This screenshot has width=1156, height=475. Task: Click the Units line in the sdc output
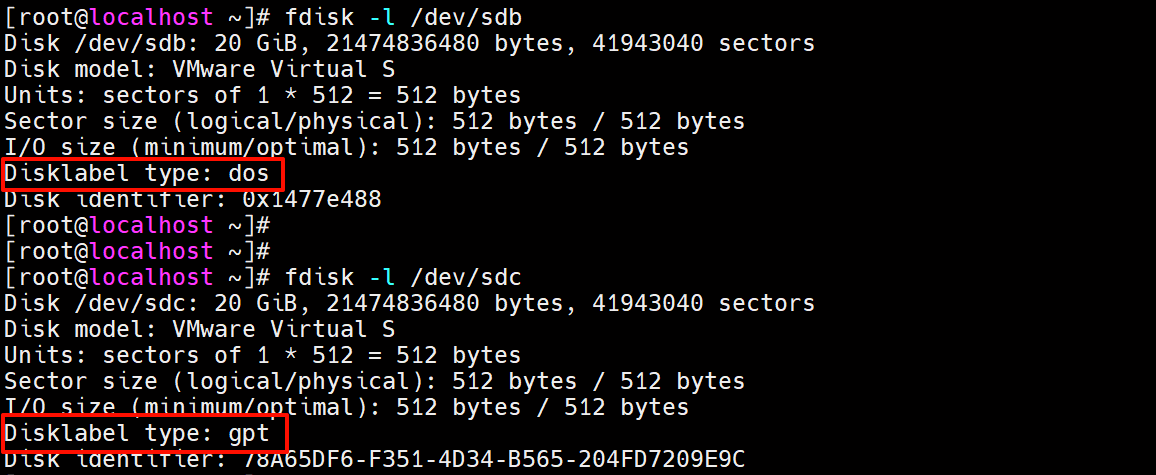click(x=262, y=355)
